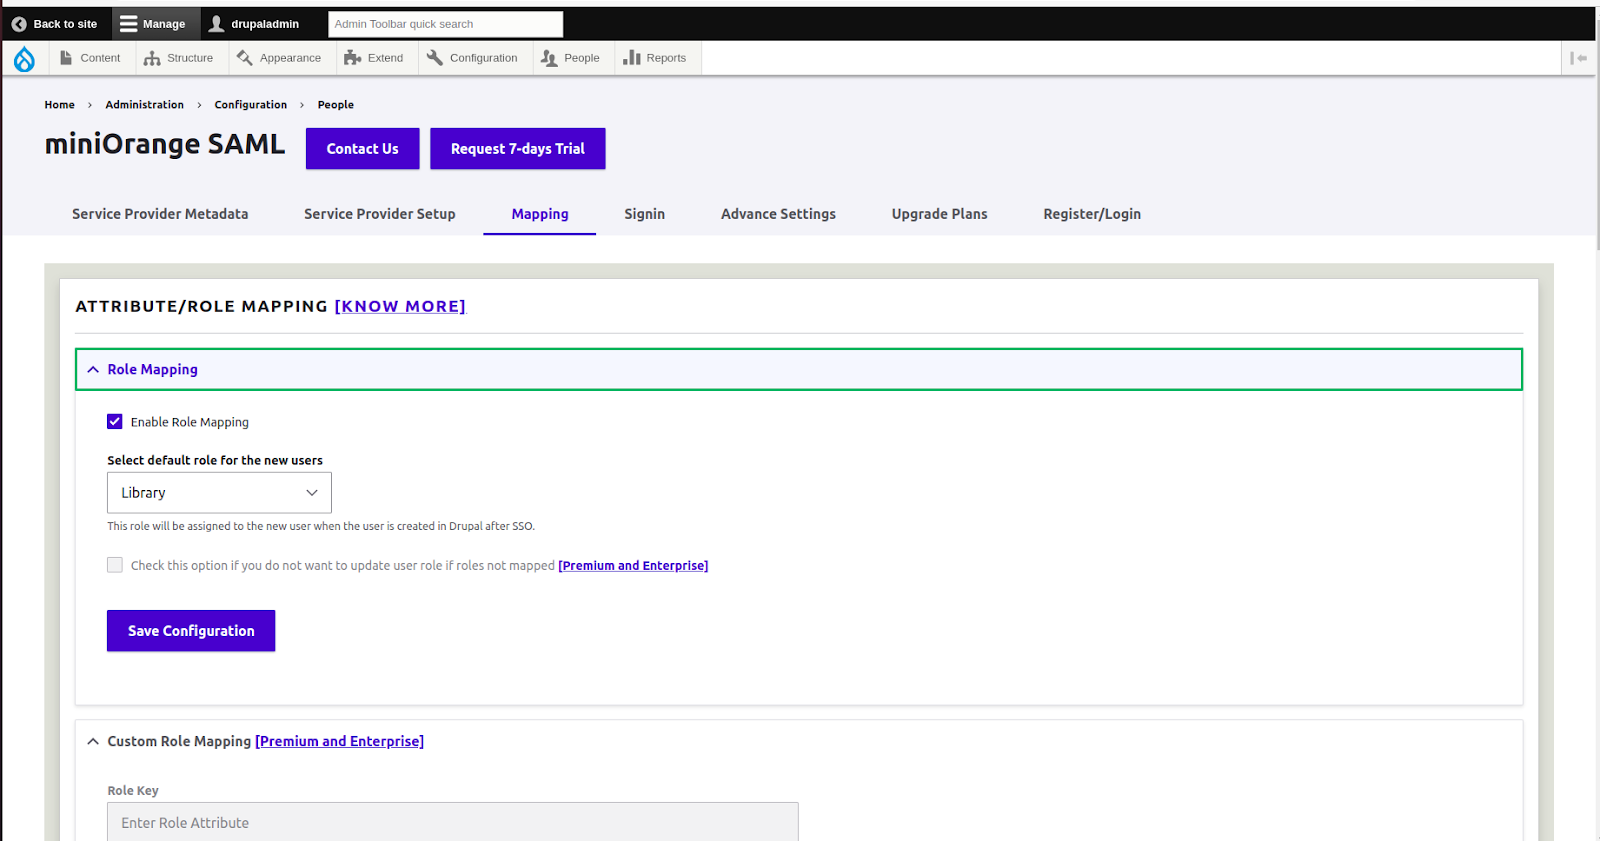Click the Configuration breadcrumb link
The image size is (1600, 841).
click(251, 105)
